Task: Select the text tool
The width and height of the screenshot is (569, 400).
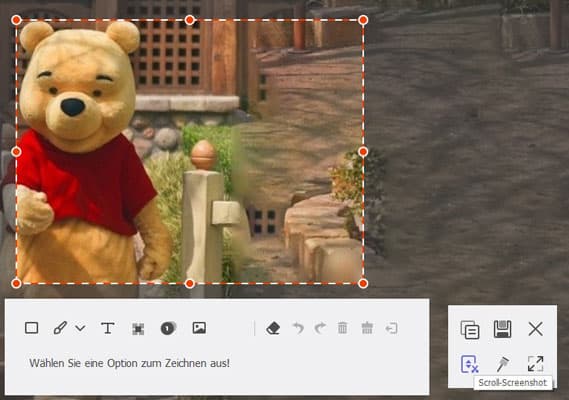Action: tap(107, 328)
